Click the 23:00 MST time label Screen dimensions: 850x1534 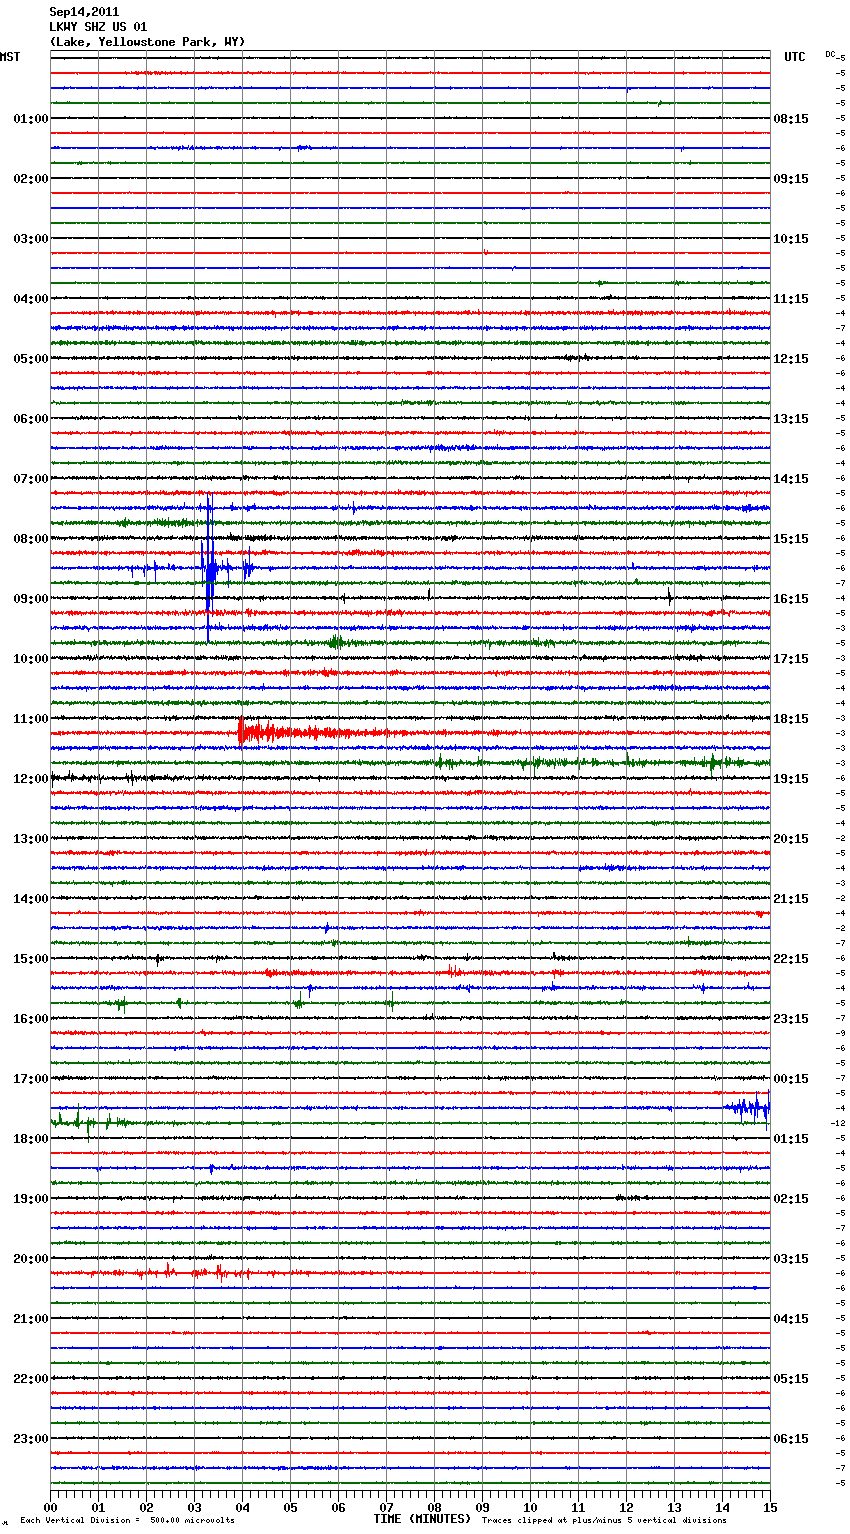coord(30,1439)
